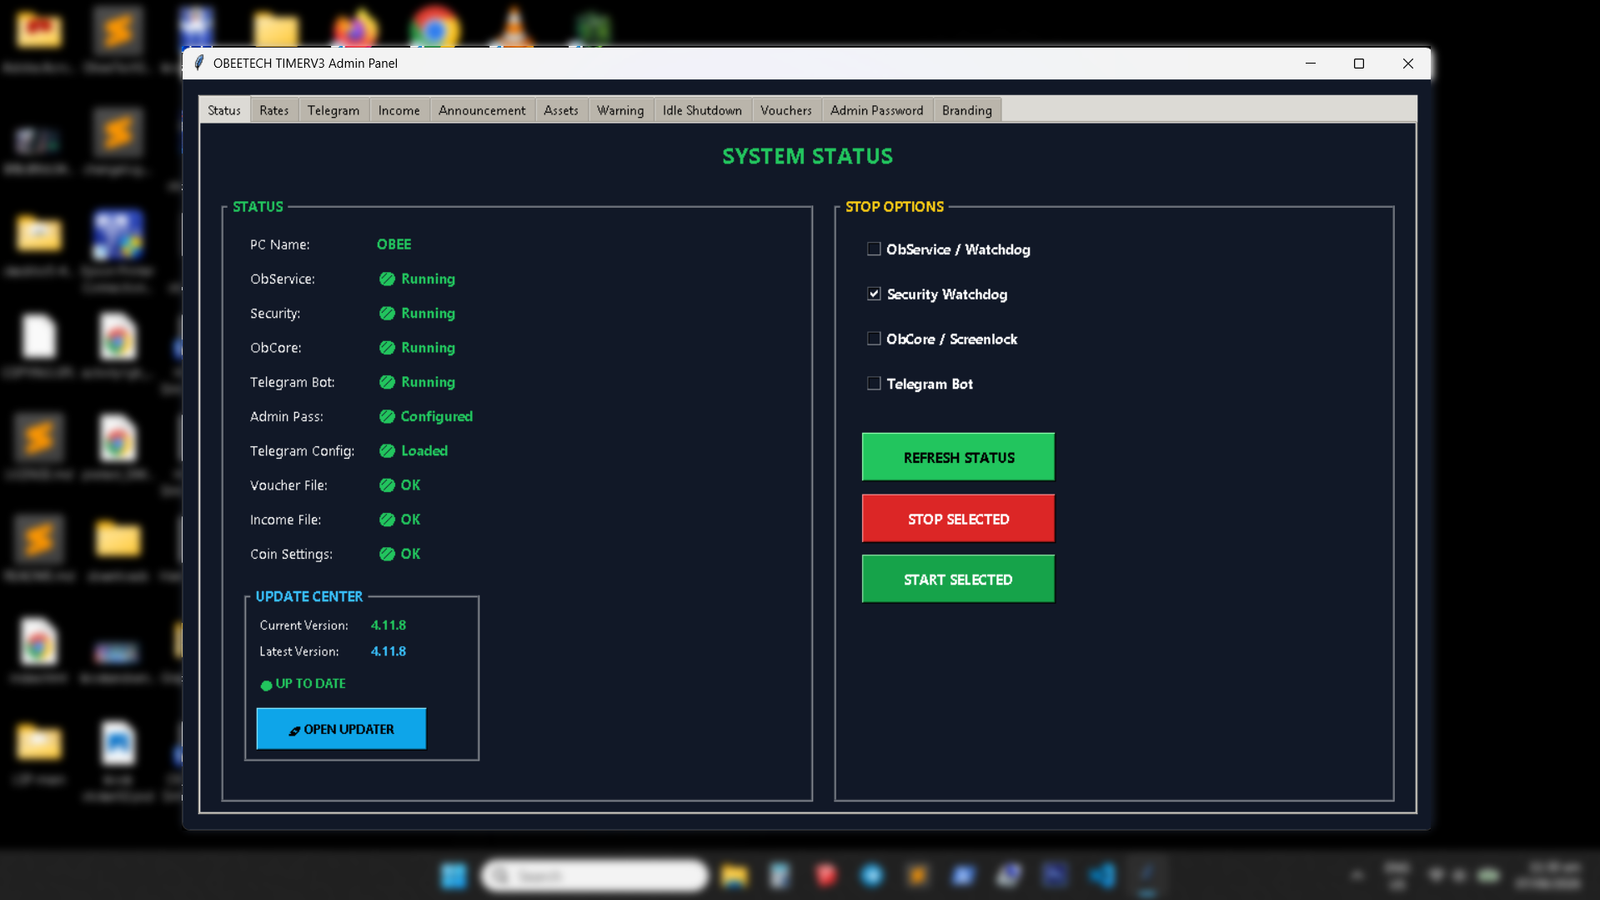Click the Loaded text for Telegram Config

(424, 451)
